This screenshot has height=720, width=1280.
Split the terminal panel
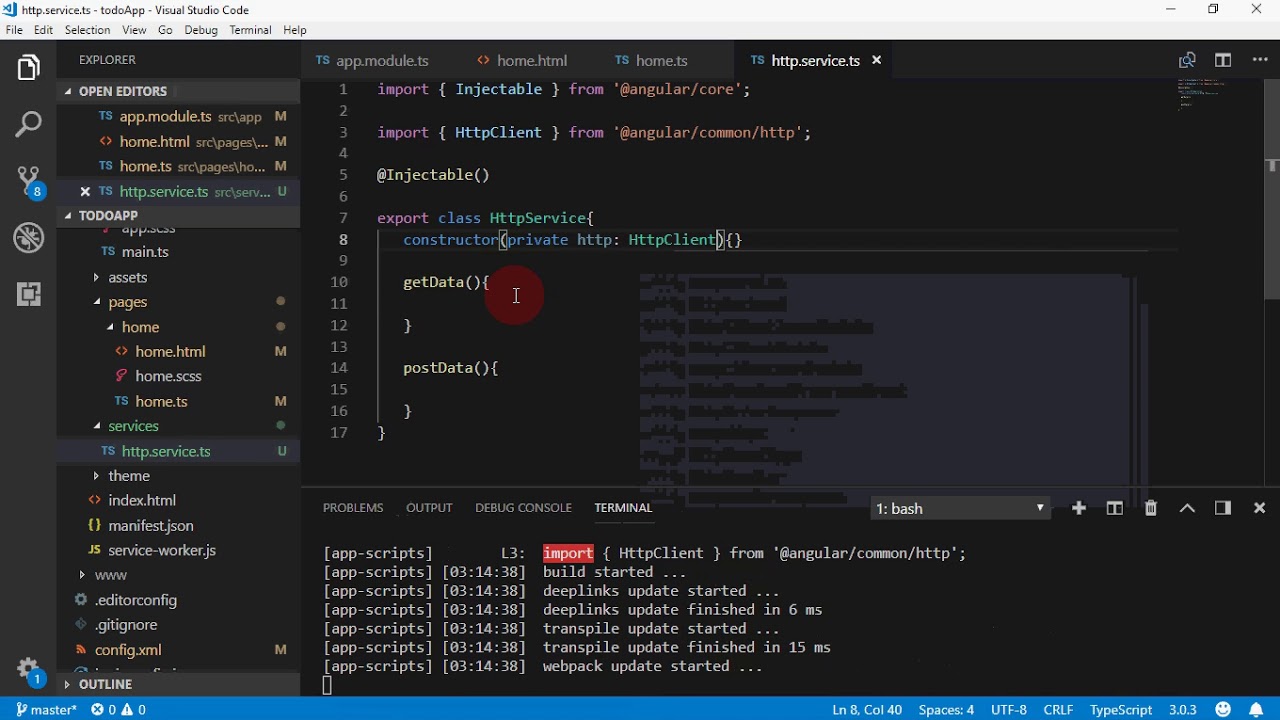pos(1115,509)
